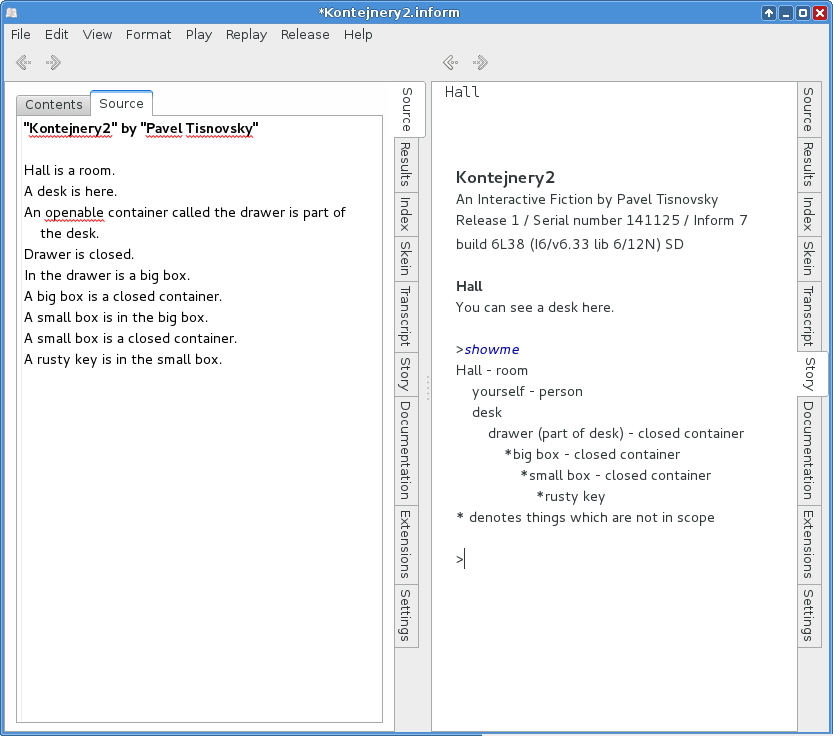Click the window shade-up arrow button

pyautogui.click(x=769, y=13)
